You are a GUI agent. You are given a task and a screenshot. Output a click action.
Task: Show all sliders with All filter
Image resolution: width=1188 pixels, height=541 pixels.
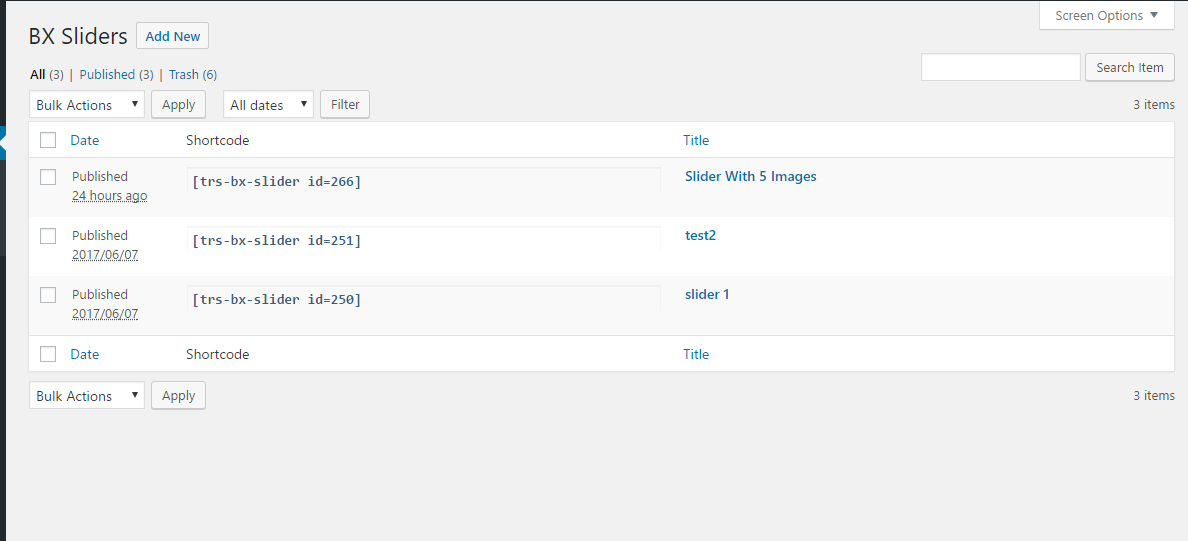tap(38, 74)
